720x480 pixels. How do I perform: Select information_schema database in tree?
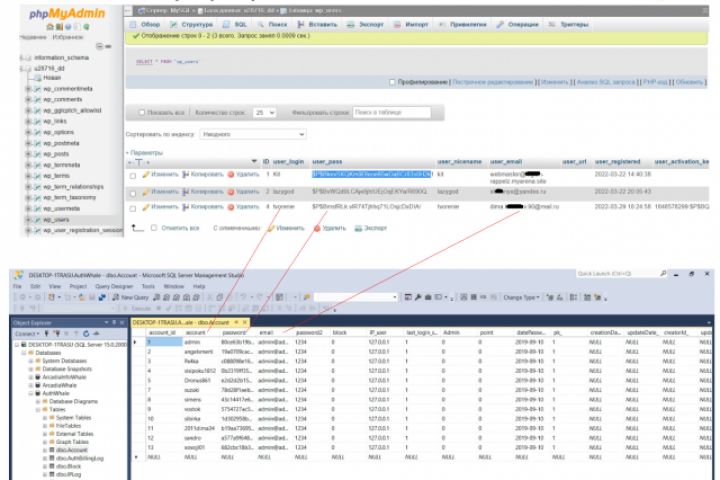click(62, 58)
